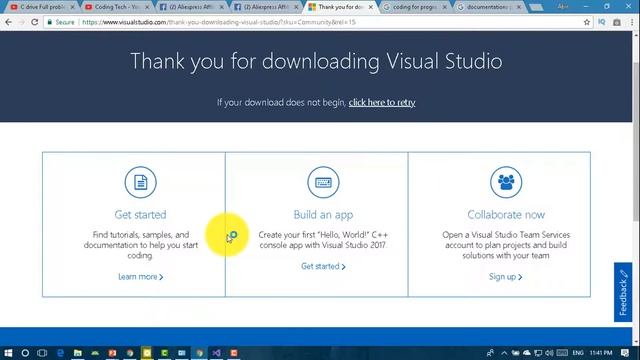Open the Feedback side button

coord(623,292)
